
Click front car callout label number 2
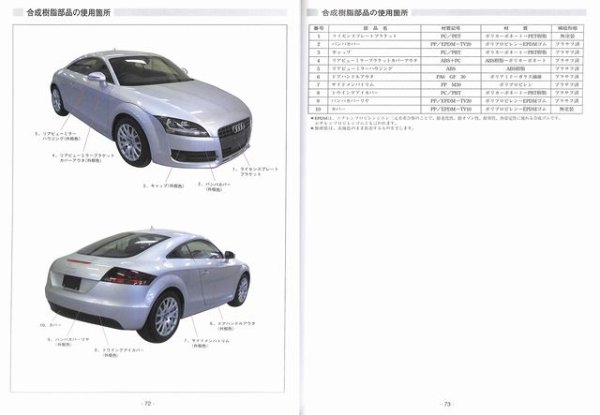[214, 187]
